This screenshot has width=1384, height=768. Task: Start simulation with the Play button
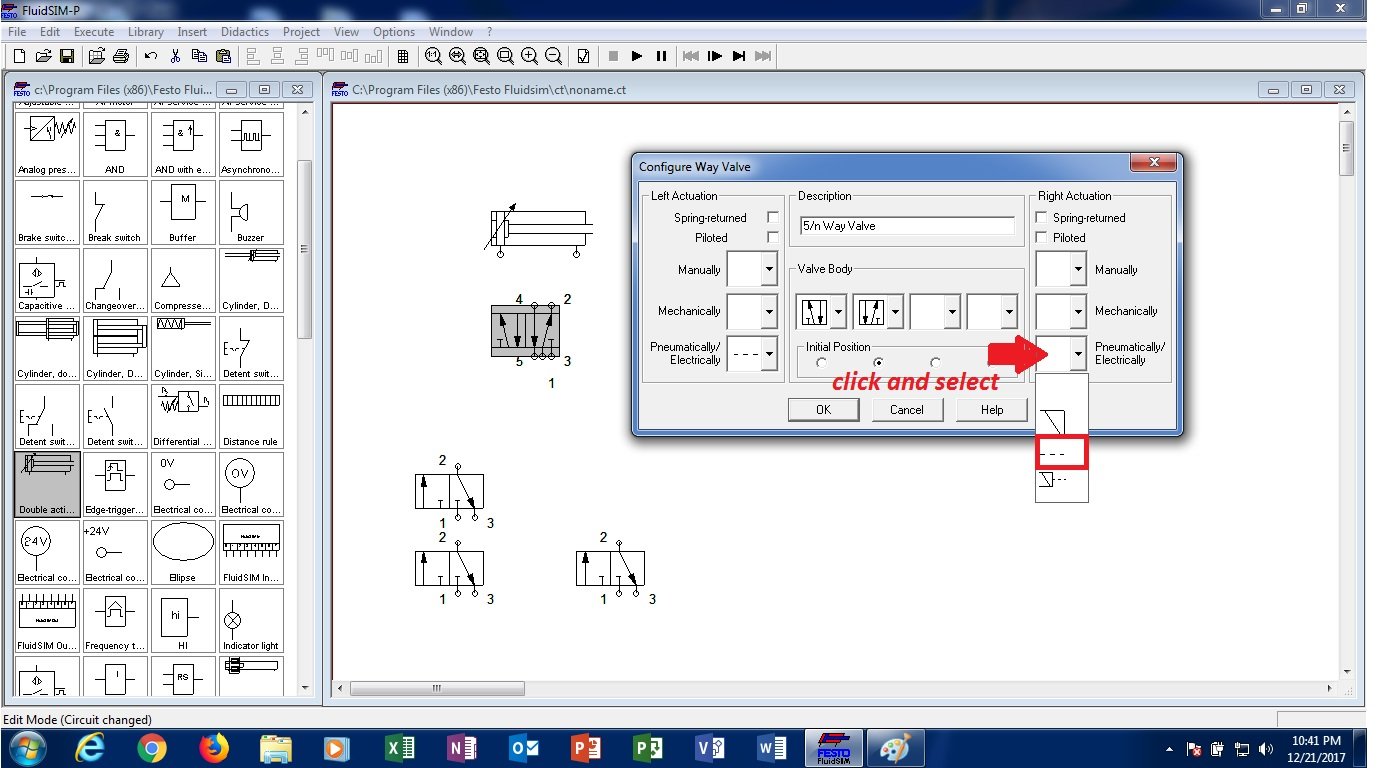click(637, 56)
